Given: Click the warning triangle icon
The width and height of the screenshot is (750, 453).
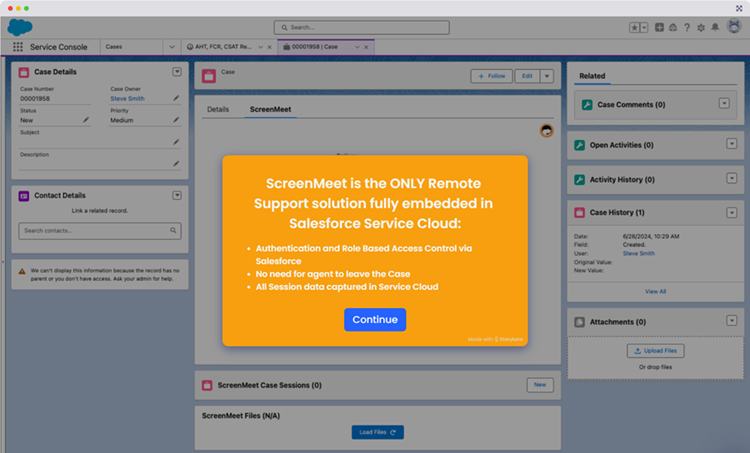Looking at the screenshot, I should pos(22,271).
